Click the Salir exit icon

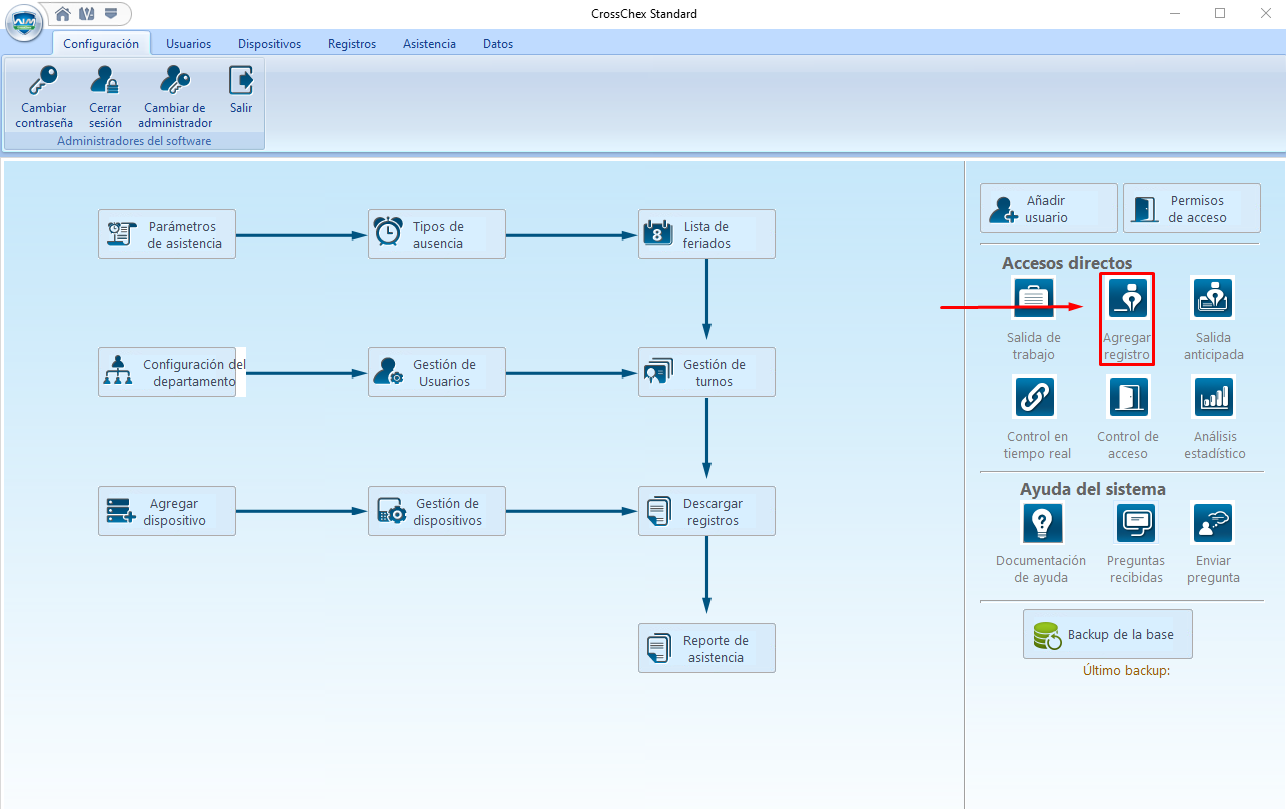pyautogui.click(x=240, y=79)
